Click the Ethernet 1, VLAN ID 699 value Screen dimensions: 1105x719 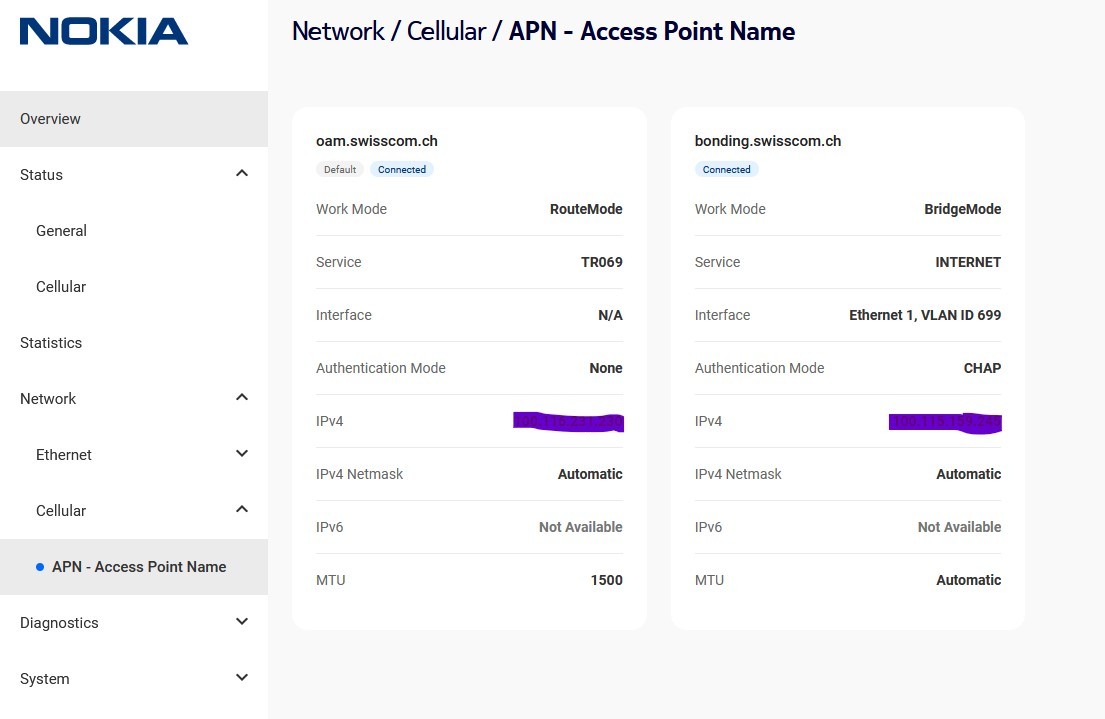click(925, 315)
